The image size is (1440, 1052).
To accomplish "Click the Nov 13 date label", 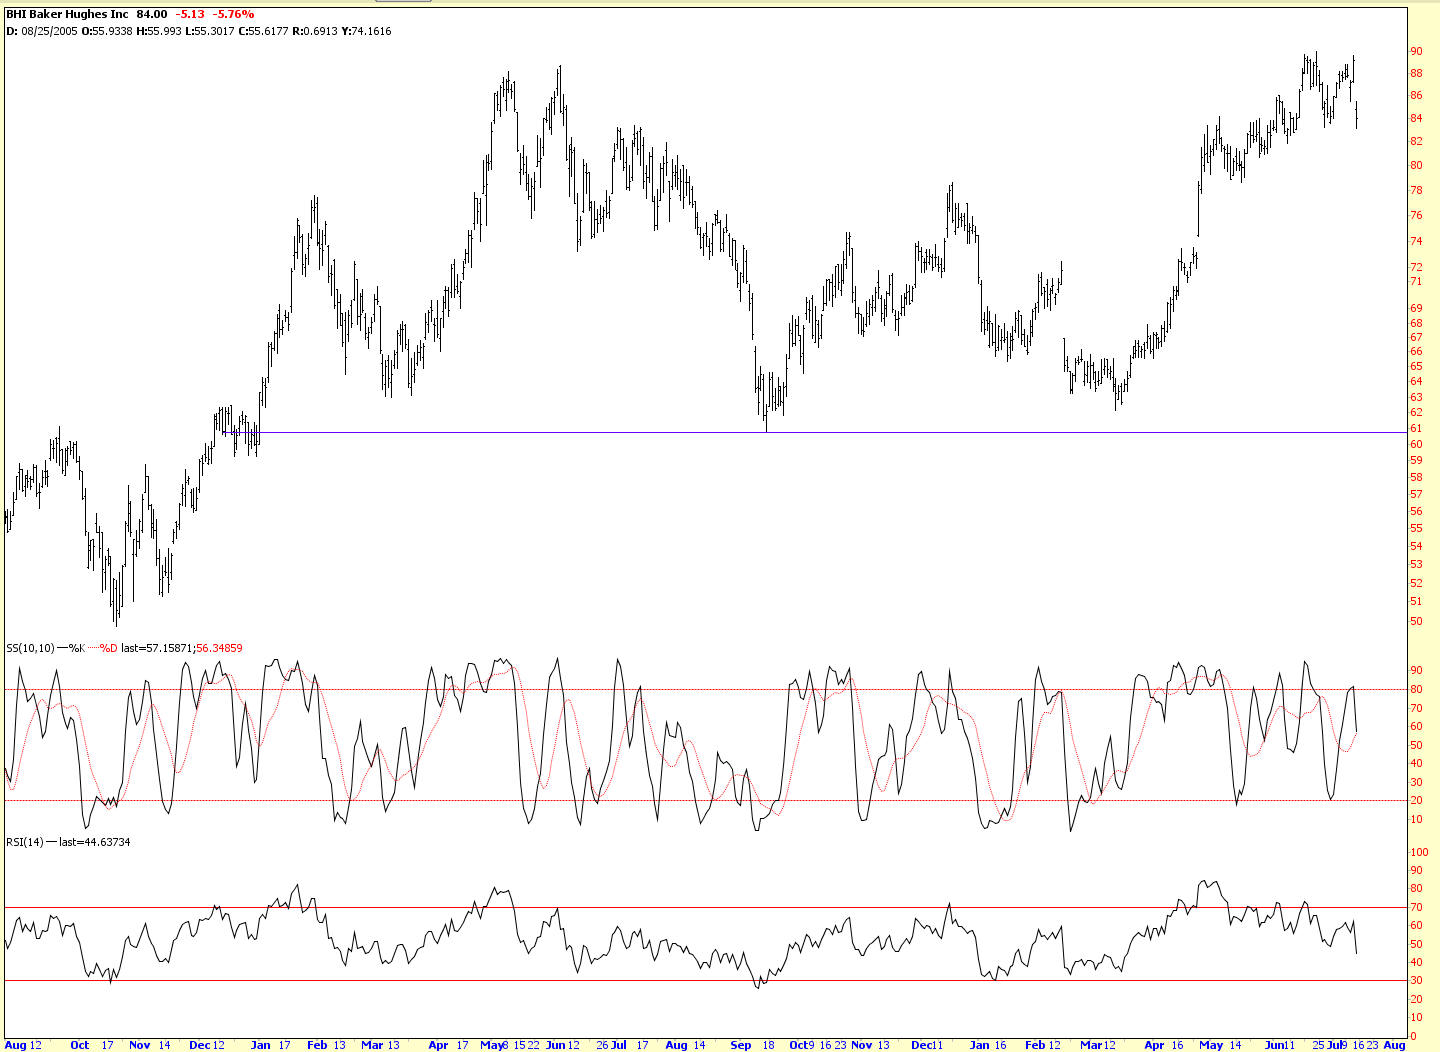I will (870, 1045).
